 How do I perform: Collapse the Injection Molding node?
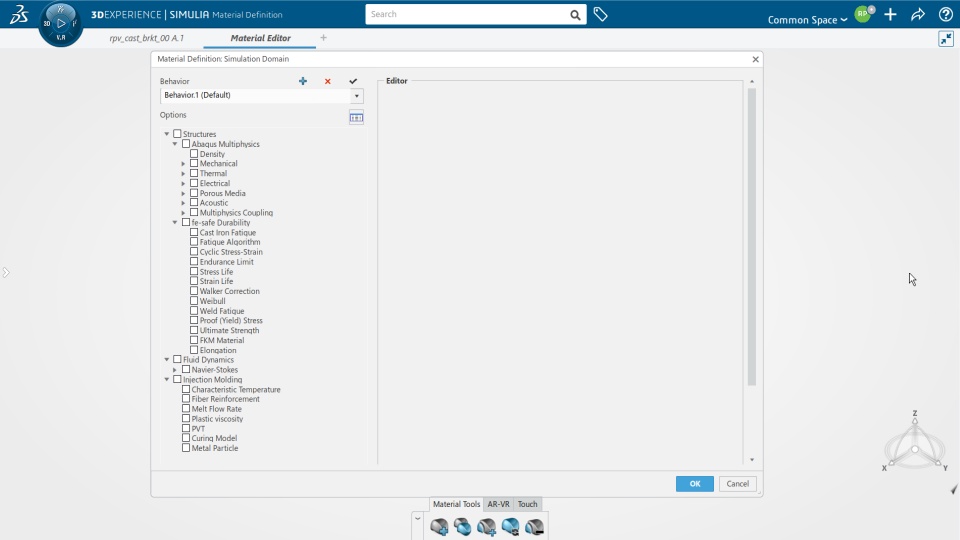point(167,379)
